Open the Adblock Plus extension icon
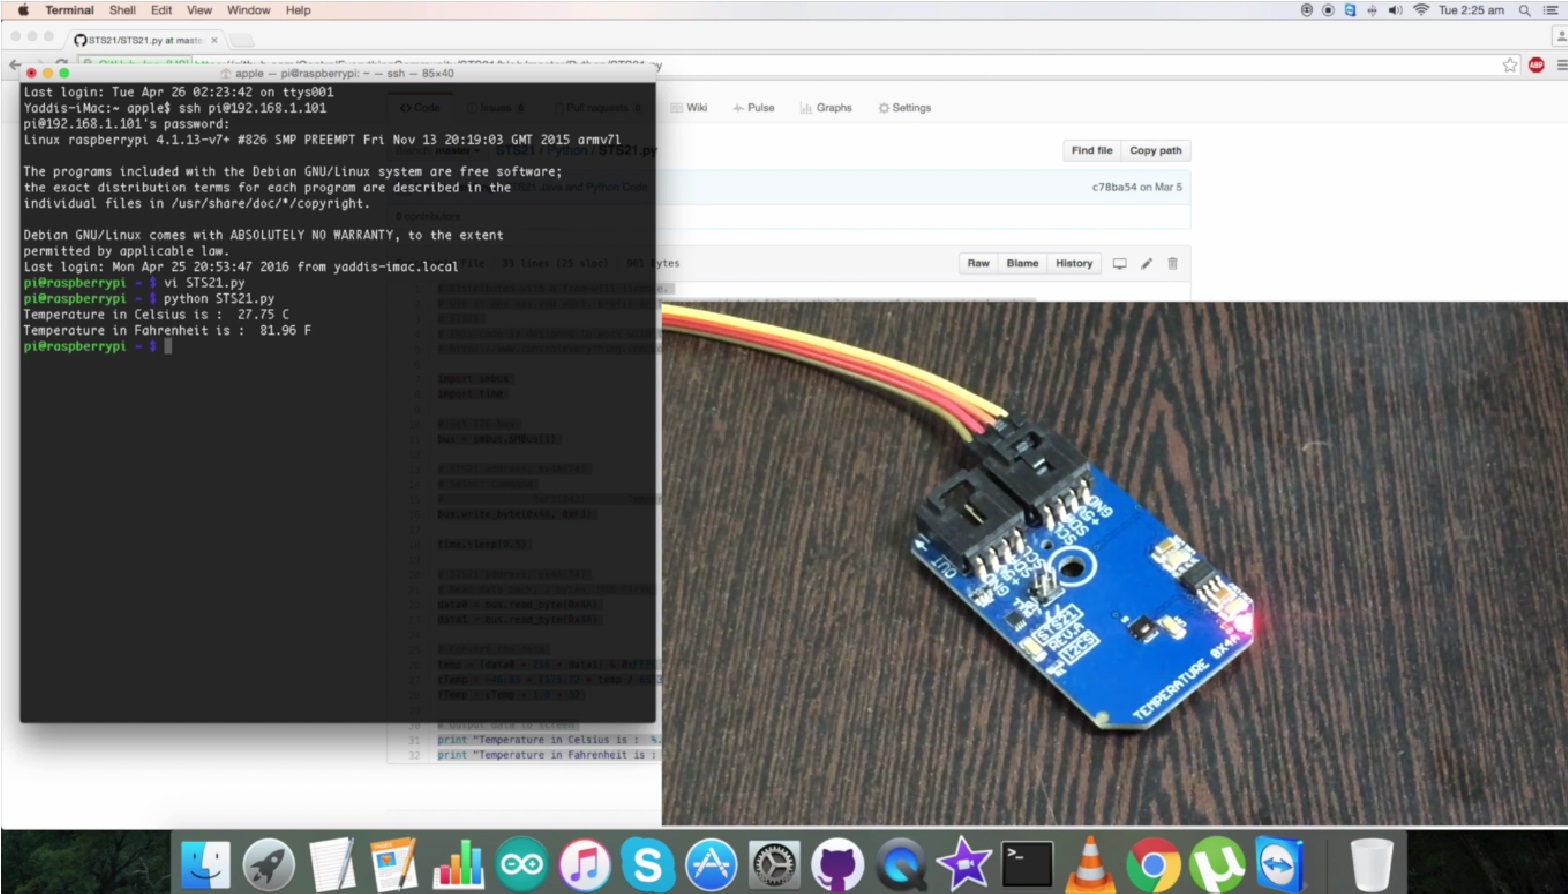The image size is (1568, 894). click(x=1537, y=65)
